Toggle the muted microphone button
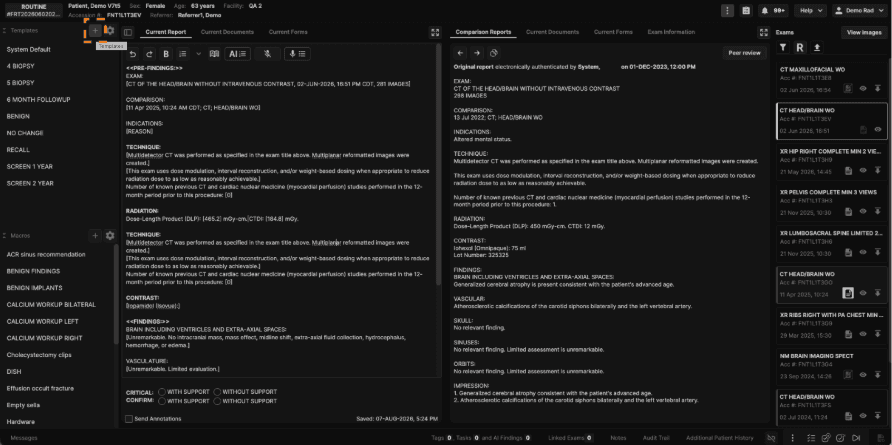892x445 pixels. (x=267, y=54)
